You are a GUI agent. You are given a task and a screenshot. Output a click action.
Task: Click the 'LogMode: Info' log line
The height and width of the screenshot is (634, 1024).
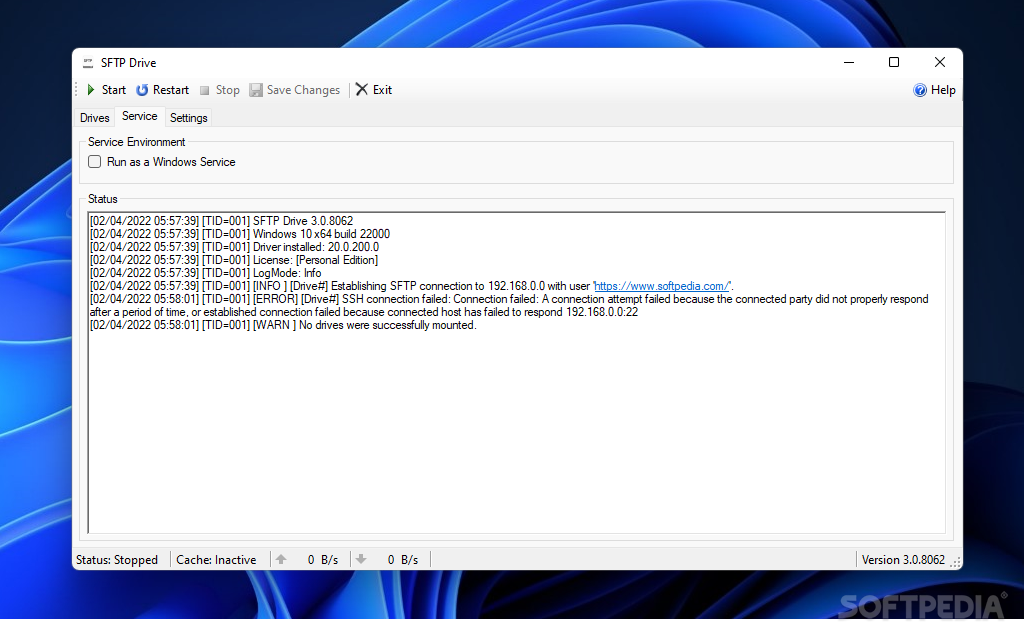206,273
